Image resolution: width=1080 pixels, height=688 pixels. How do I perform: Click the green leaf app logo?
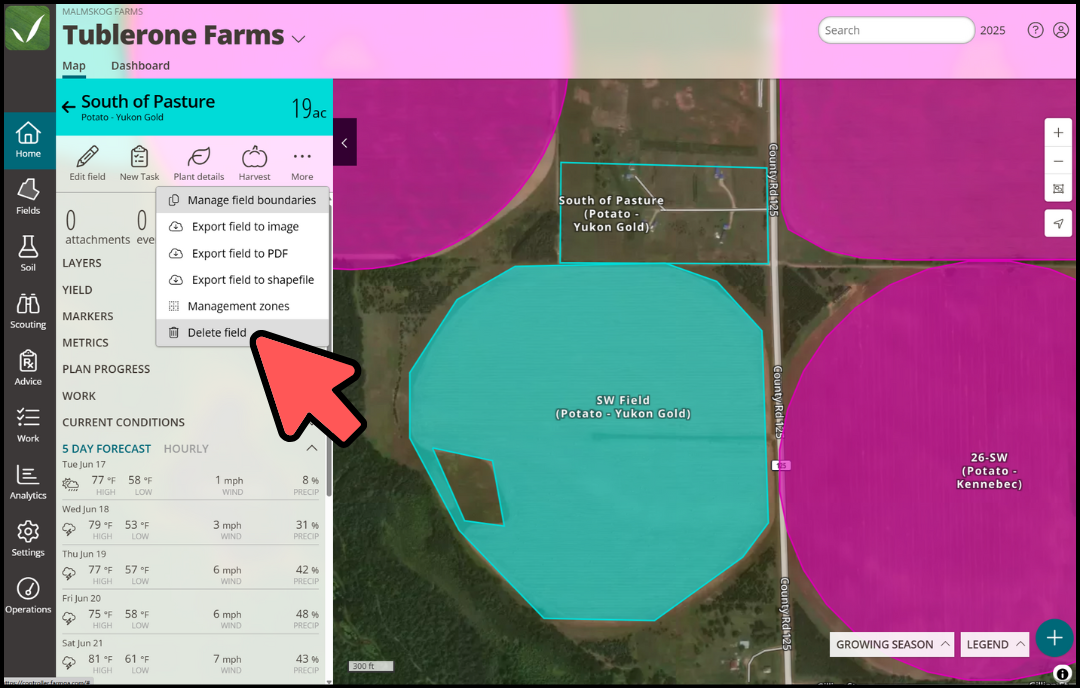[x=28, y=28]
